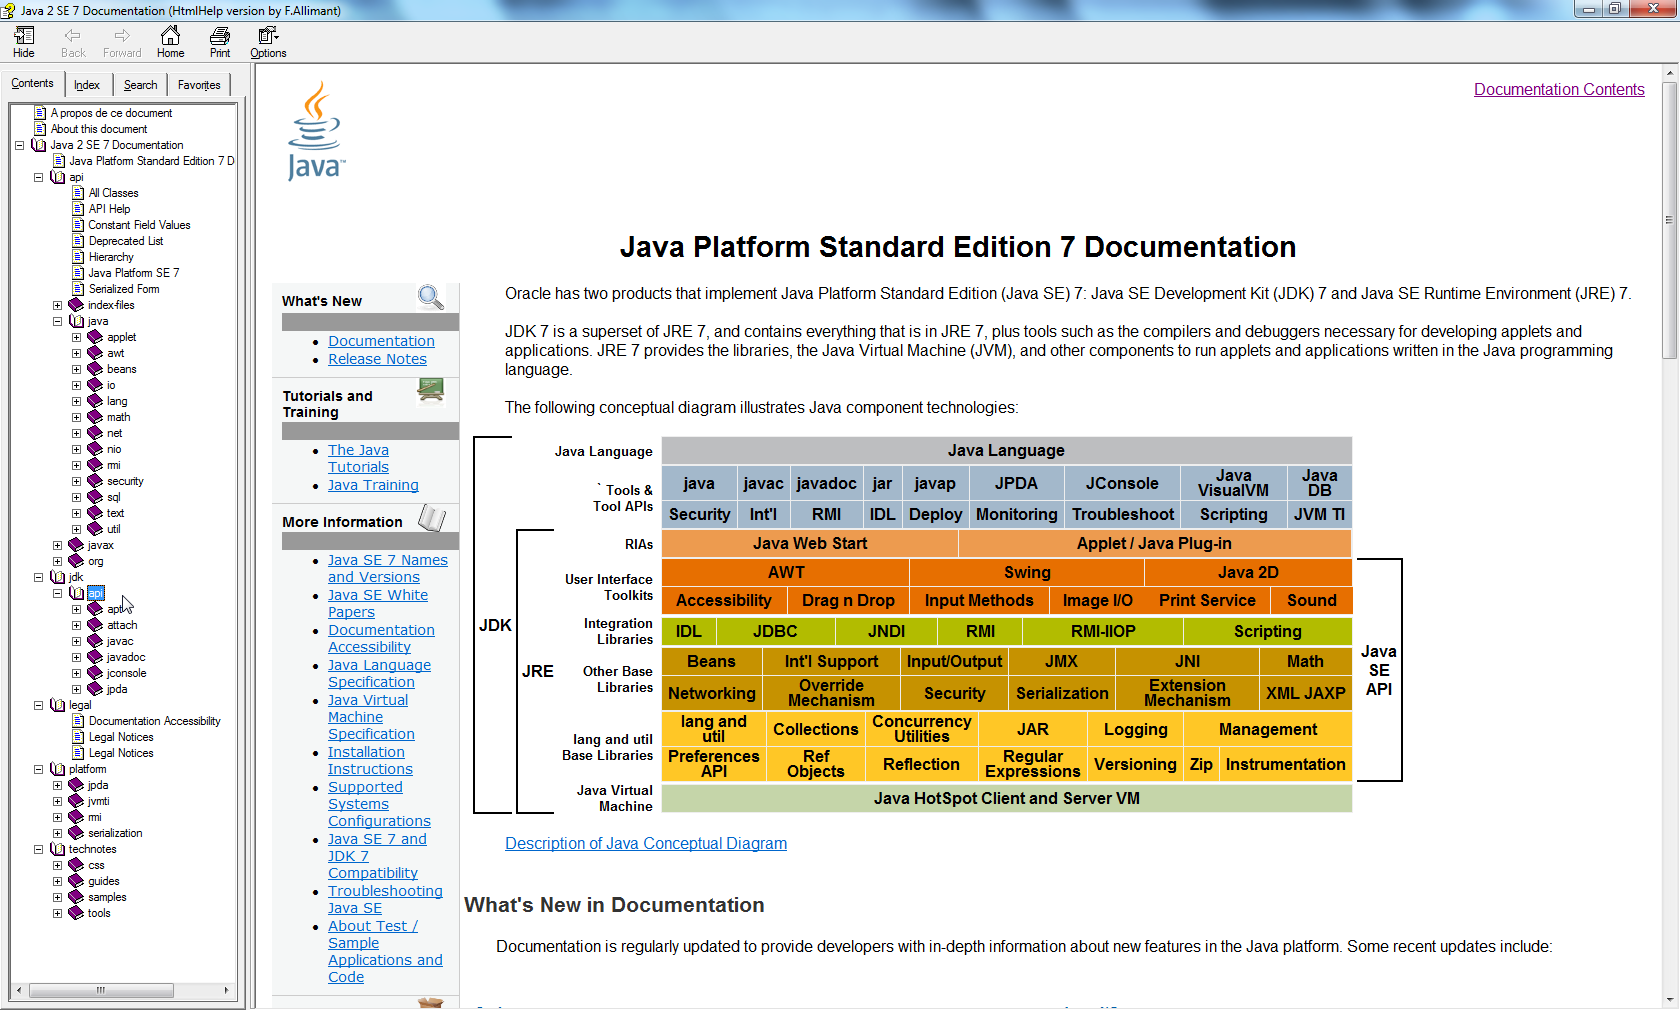Viewport: 1680px width, 1010px height.
Task: Open Description of Java Conceptual Diagram link
Action: 646,844
